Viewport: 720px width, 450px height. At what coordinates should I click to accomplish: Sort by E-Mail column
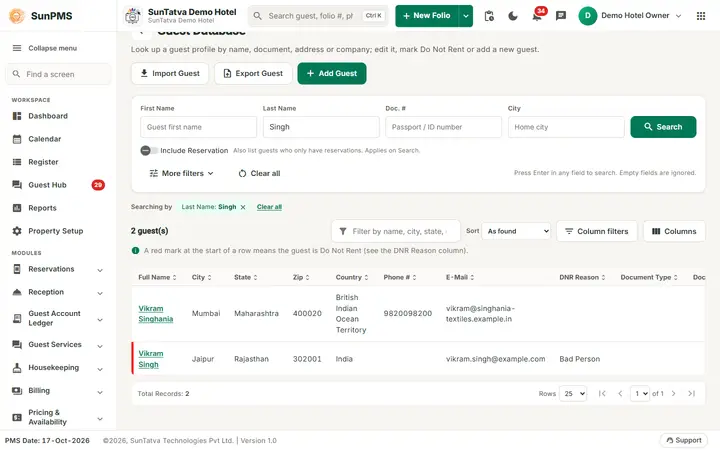click(460, 277)
